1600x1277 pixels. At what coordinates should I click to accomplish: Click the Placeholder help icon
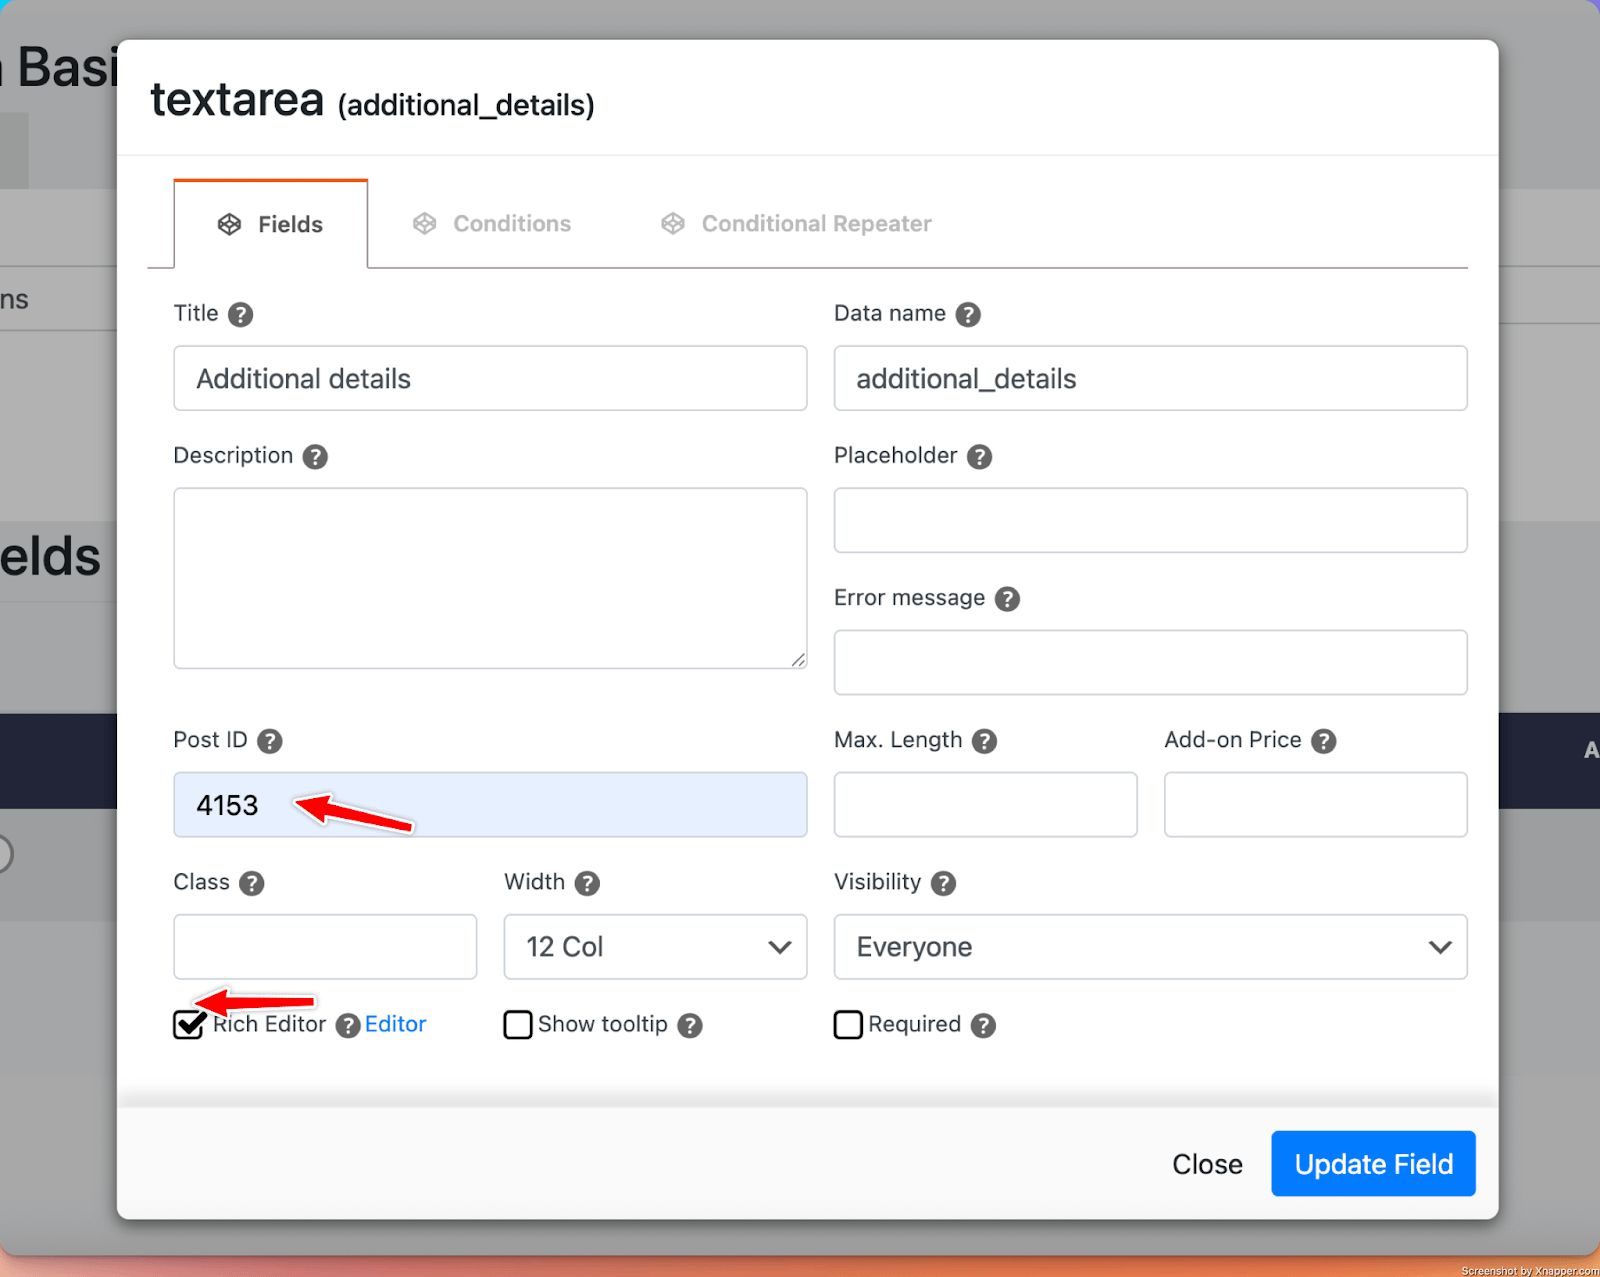tap(979, 457)
